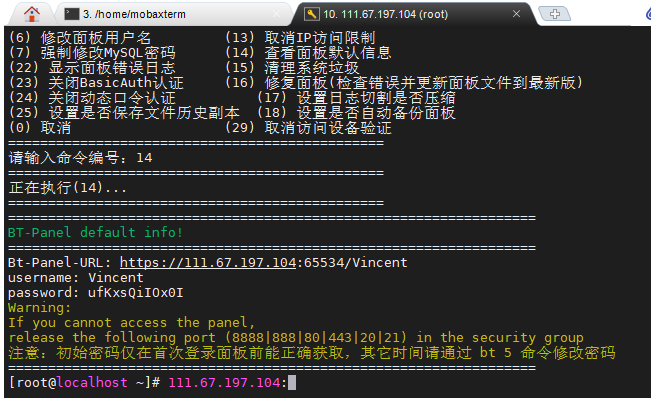Click menu option (18) 设置是否自动备份面板
The height and width of the screenshot is (398, 651).
tap(356, 112)
